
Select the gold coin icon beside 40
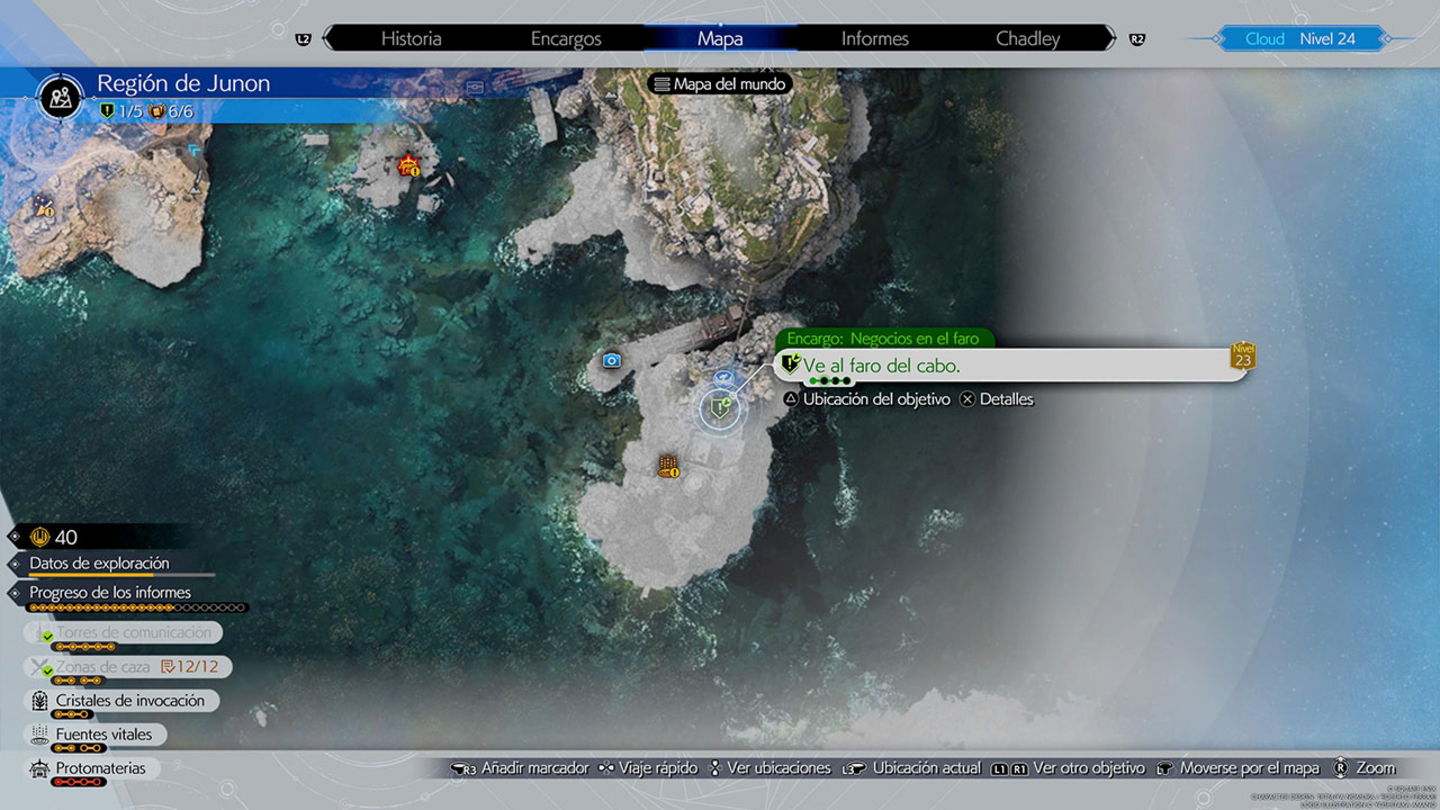(40, 537)
